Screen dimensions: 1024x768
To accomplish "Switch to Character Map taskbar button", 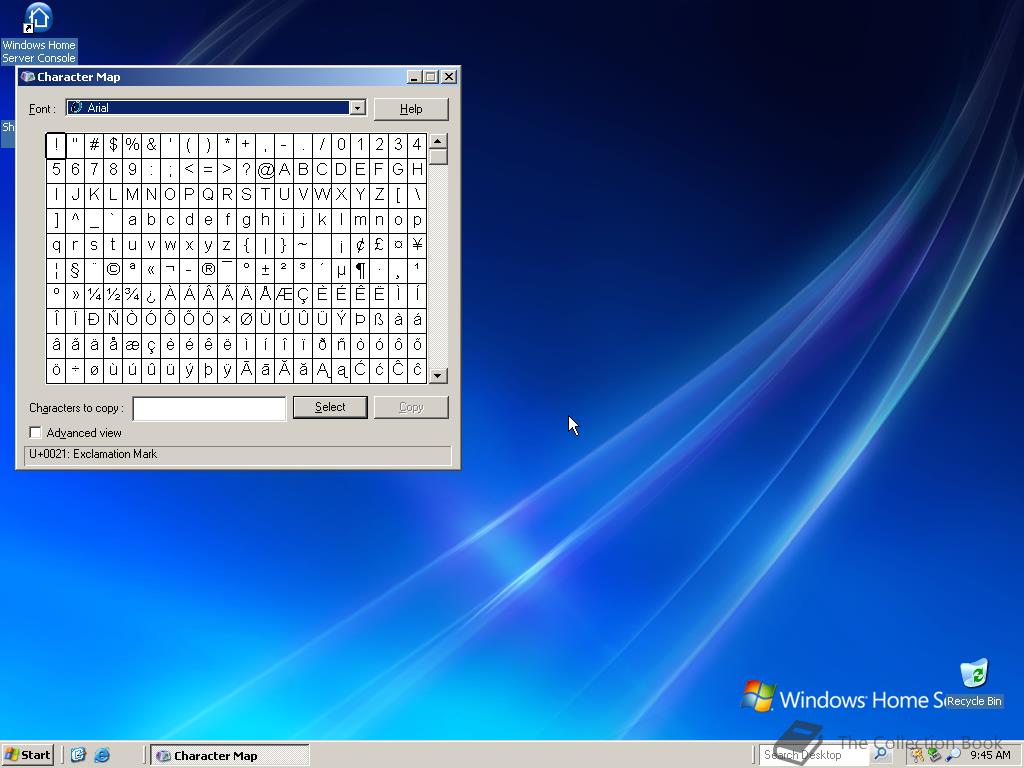I will tap(230, 756).
